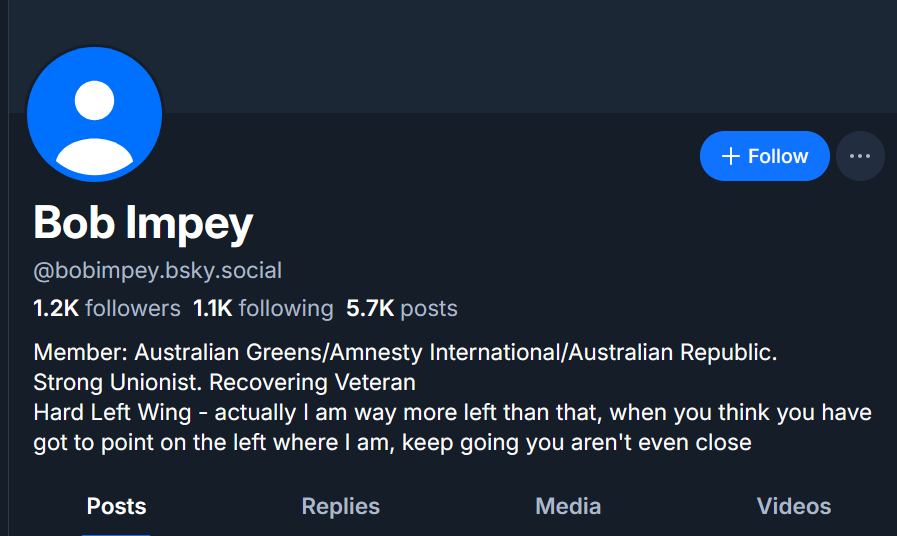The image size is (897, 536).
Task: Switch to the Posts tab
Action: pos(116,506)
